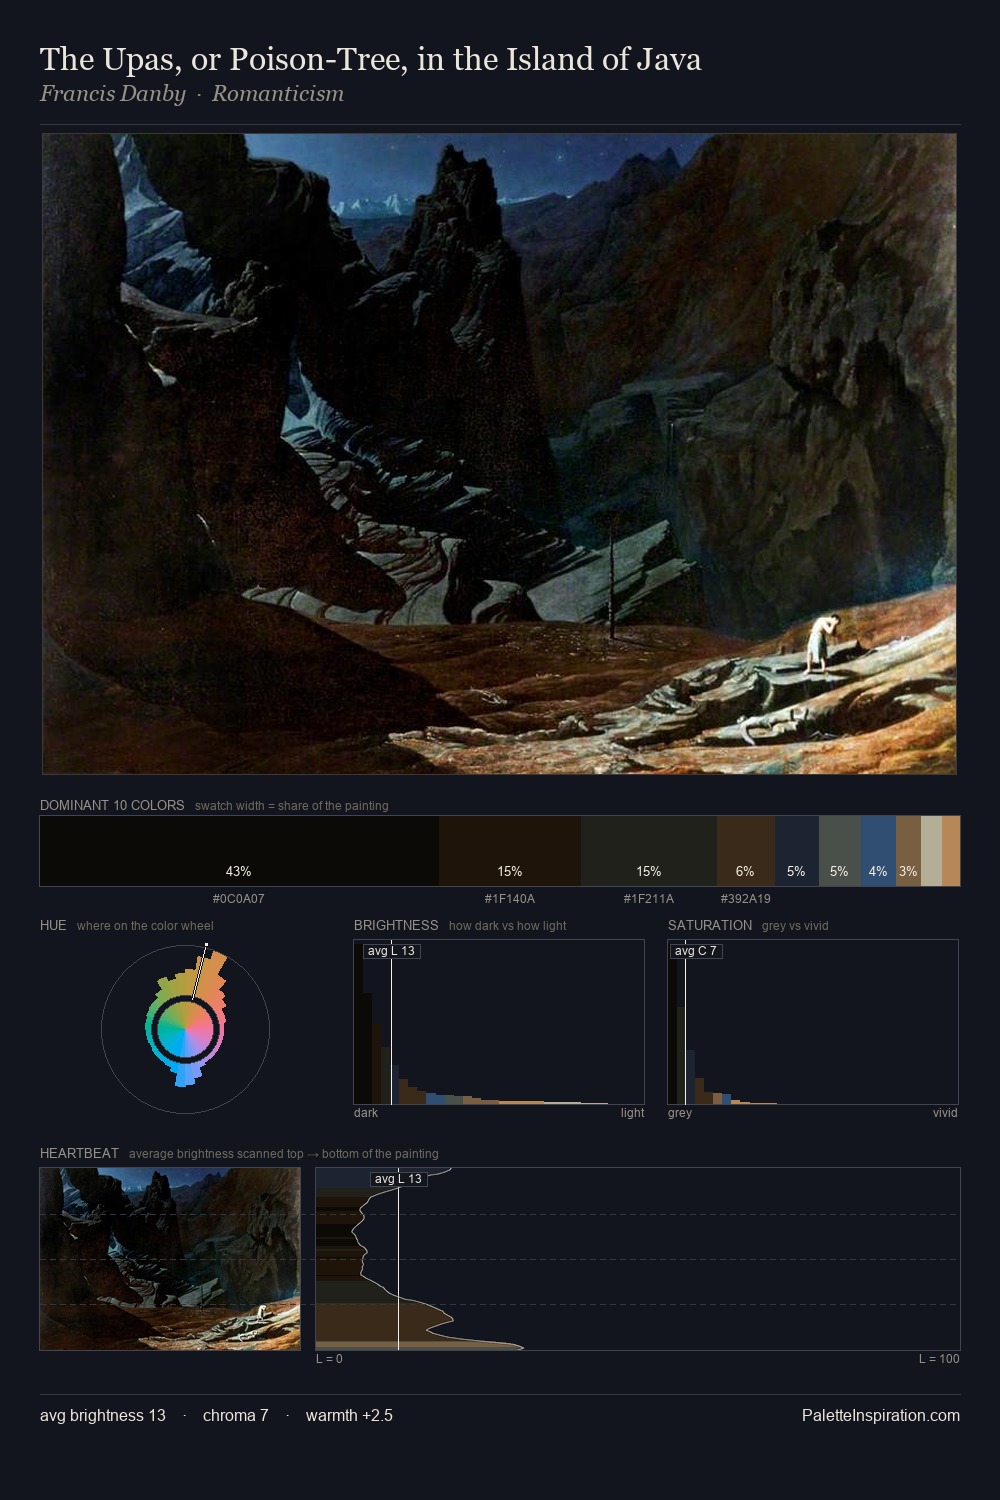Click 'avg brightness 13' in the footer

point(103,1415)
